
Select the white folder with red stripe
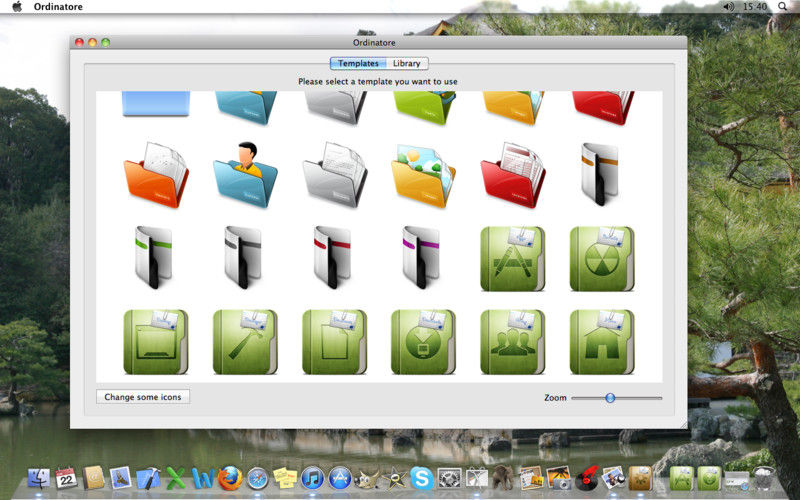coord(334,258)
